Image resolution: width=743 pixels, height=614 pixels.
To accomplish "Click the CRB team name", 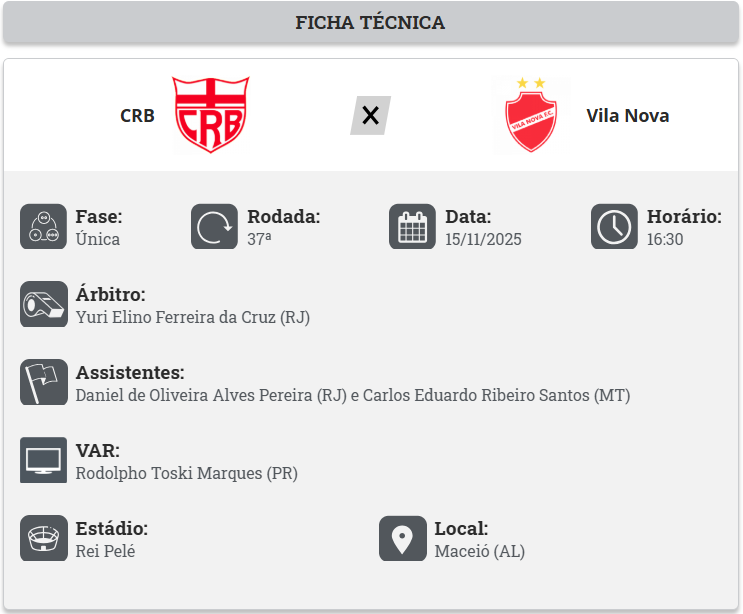I will (137, 115).
